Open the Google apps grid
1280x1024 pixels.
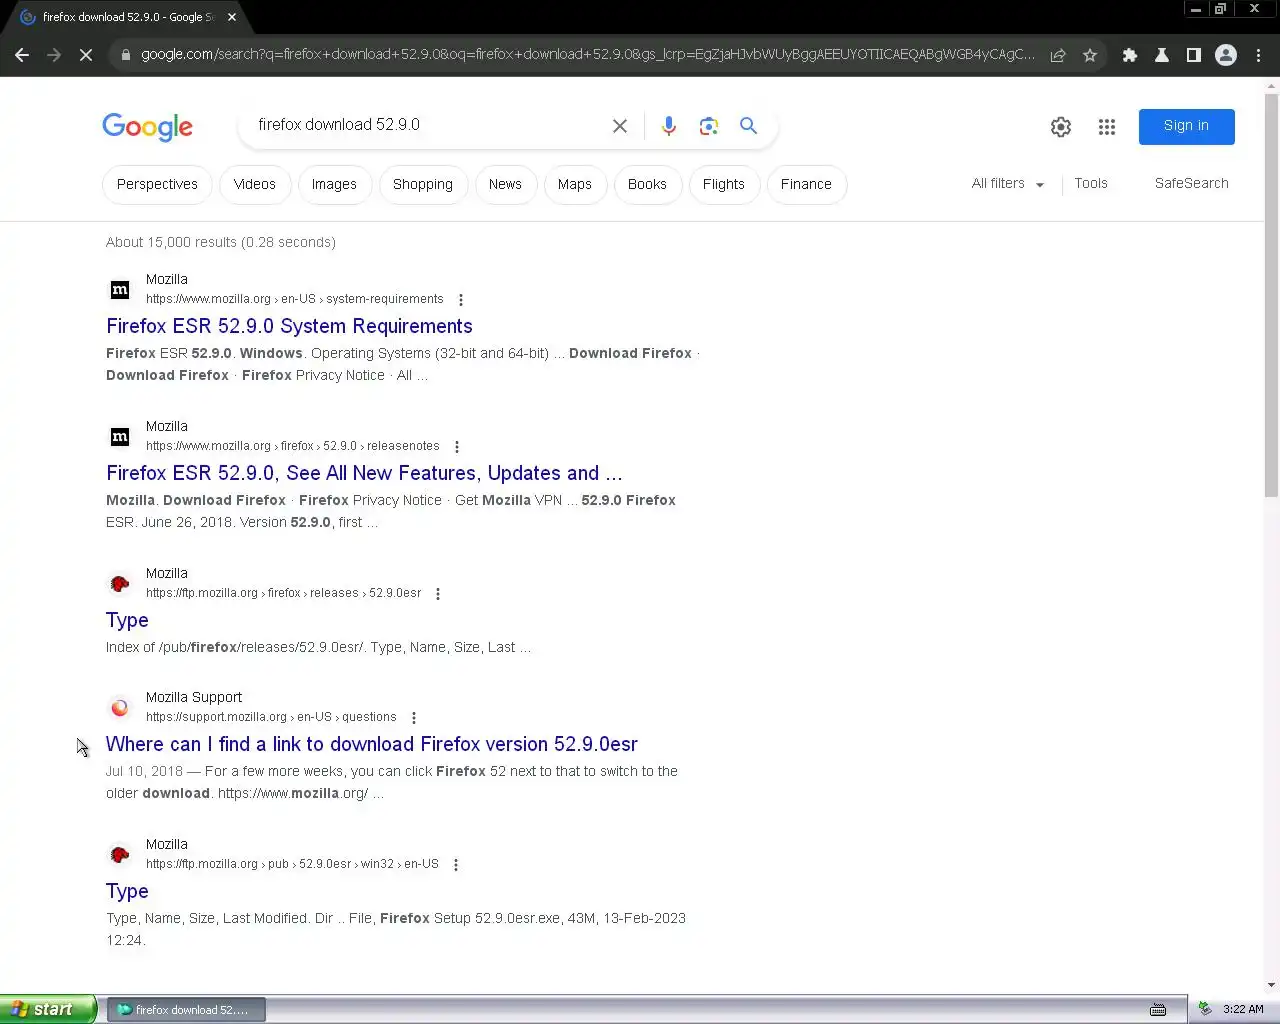point(1107,127)
